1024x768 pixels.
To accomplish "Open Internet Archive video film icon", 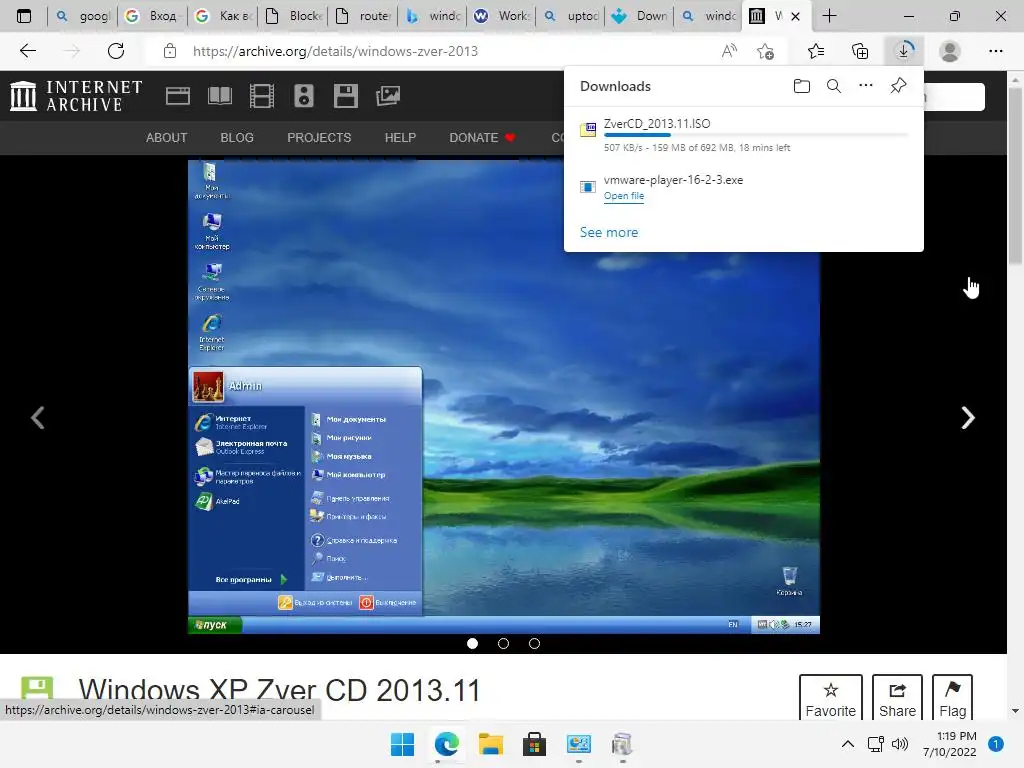I will coord(262,96).
